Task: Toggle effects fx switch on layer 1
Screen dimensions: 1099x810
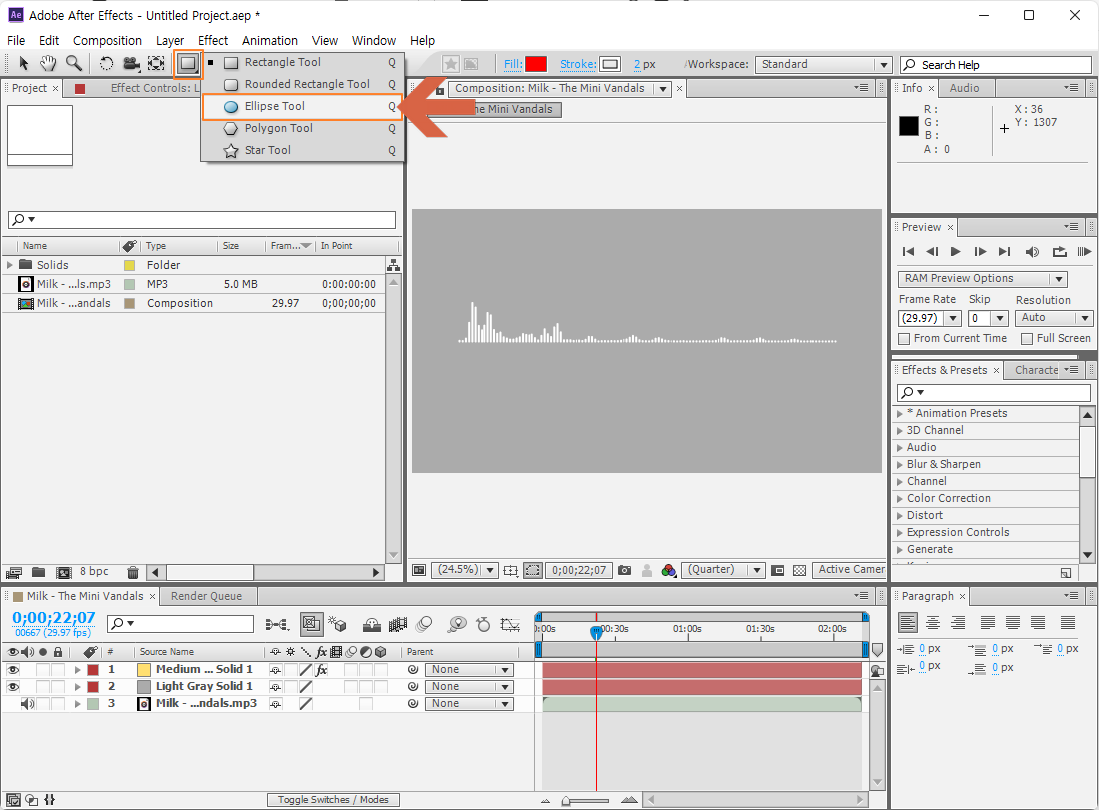Action: 322,670
